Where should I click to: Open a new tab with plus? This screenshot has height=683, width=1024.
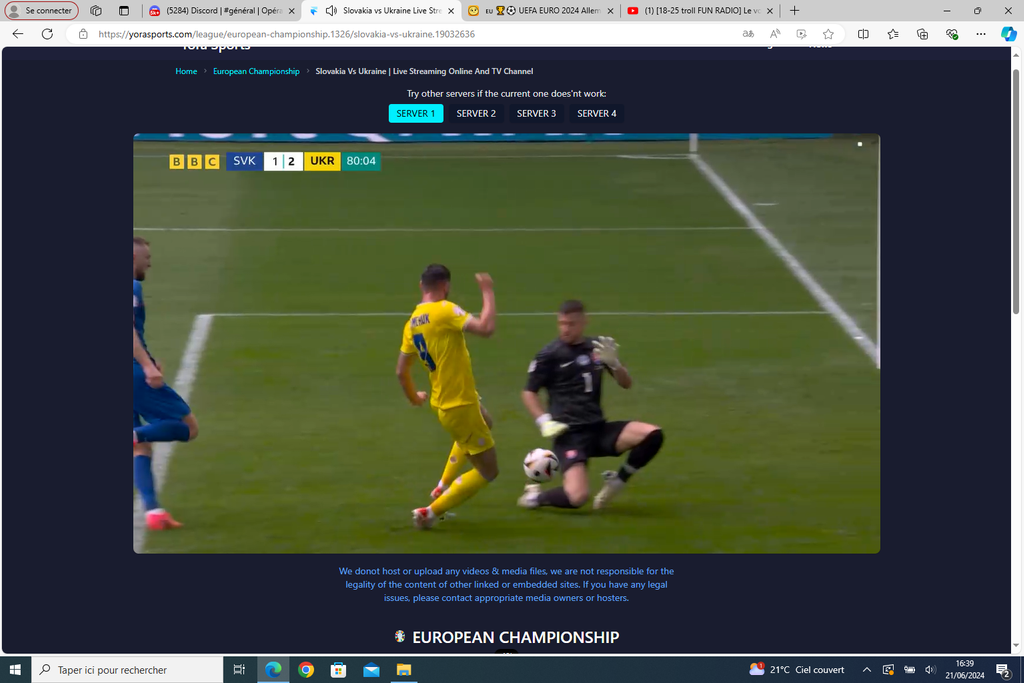(x=794, y=10)
